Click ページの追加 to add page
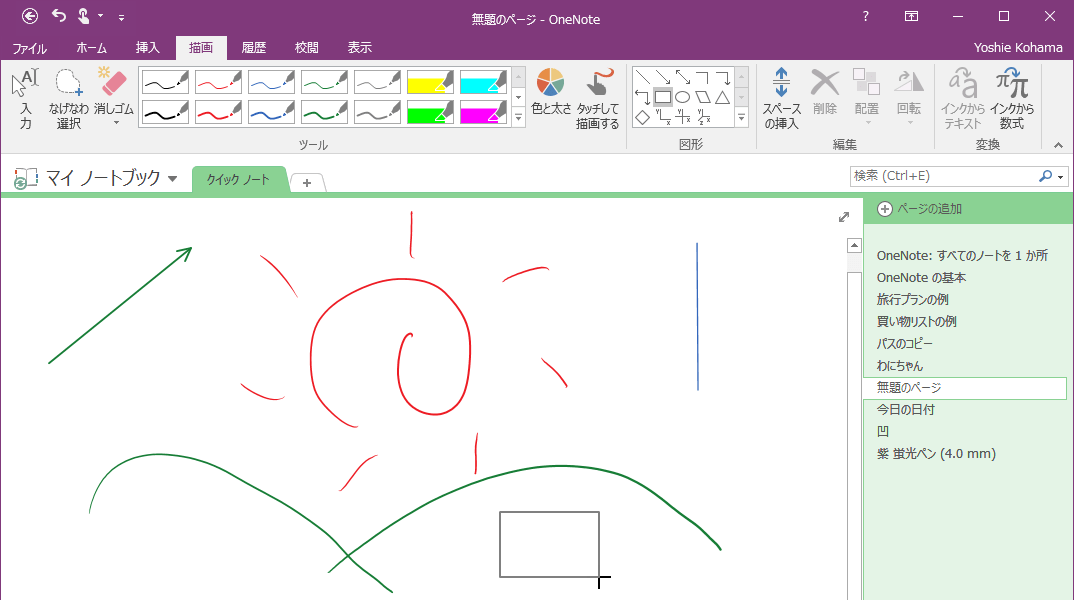 pos(921,209)
